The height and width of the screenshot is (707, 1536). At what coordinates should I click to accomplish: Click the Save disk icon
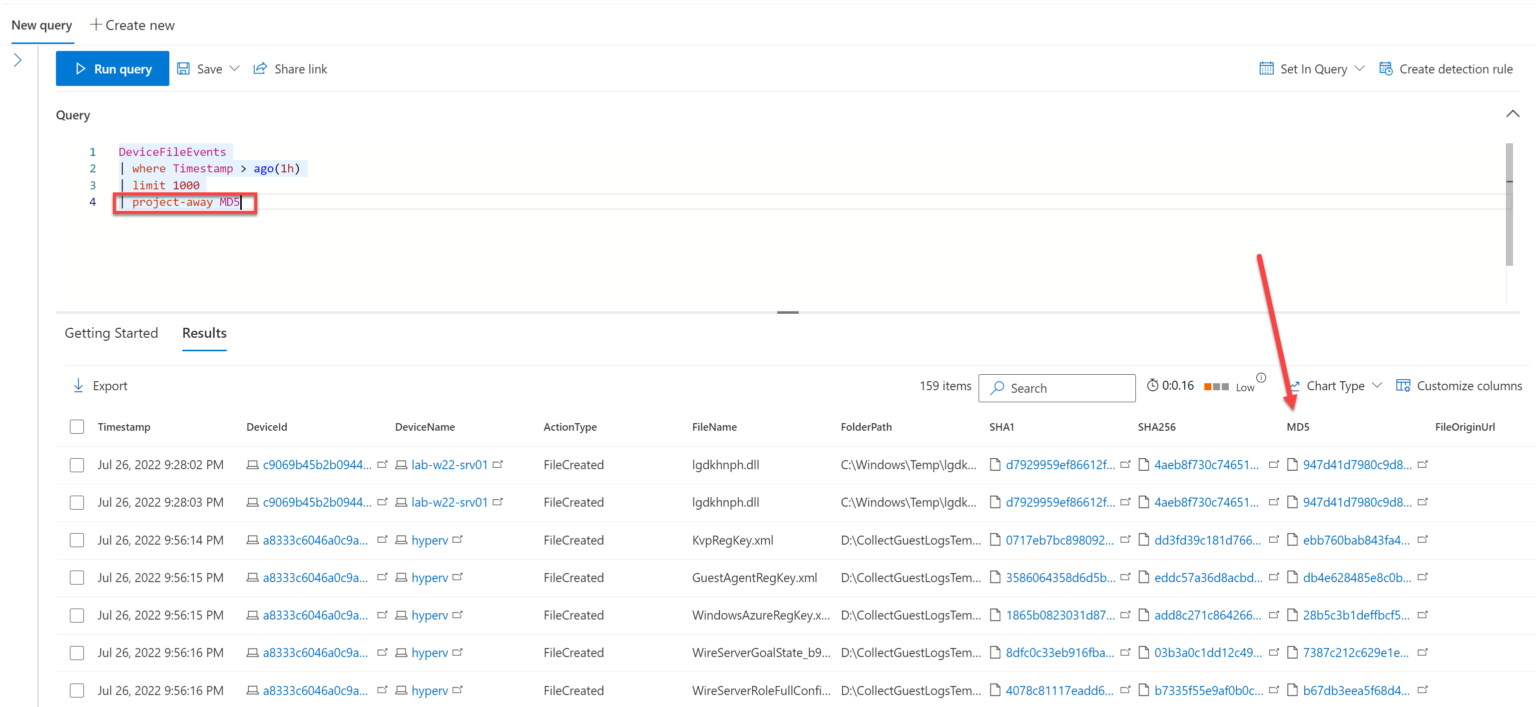coord(183,69)
